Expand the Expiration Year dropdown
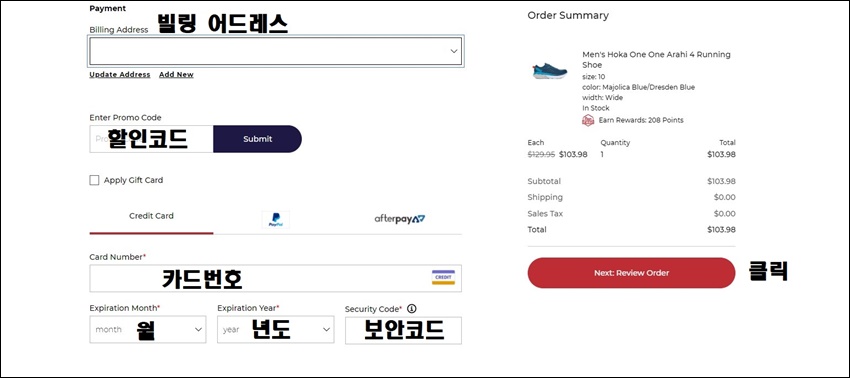Image resolution: width=850 pixels, height=378 pixels. tap(275, 329)
